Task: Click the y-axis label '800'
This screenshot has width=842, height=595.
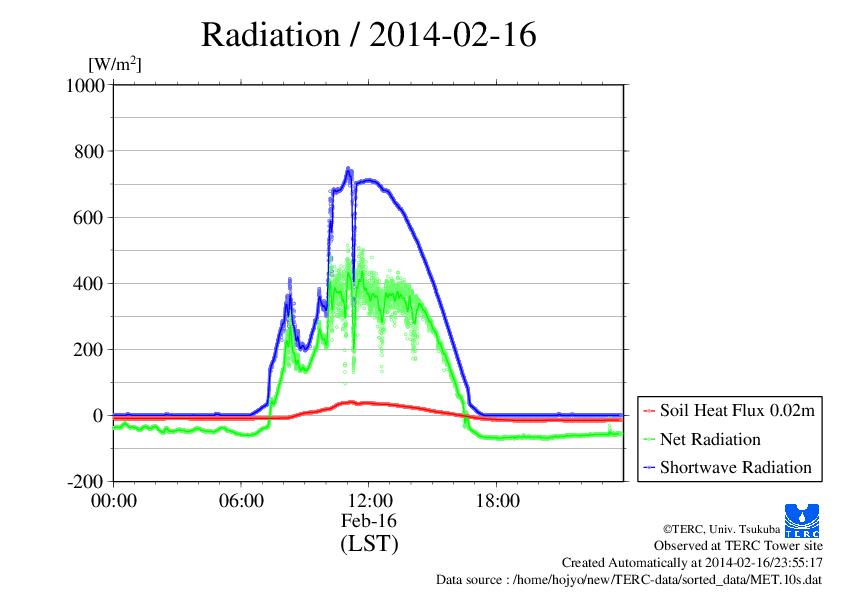Action: [x=89, y=151]
